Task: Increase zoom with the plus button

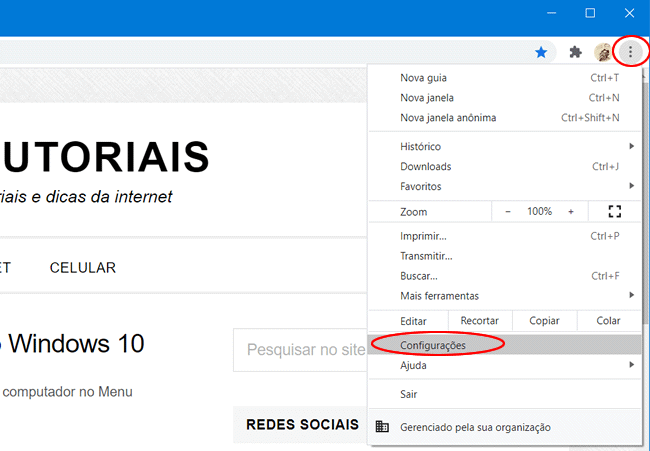Action: click(x=571, y=212)
